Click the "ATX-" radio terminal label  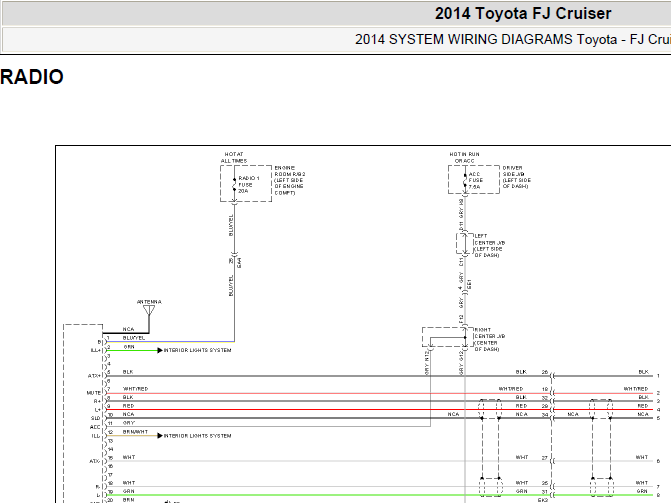click(95, 461)
